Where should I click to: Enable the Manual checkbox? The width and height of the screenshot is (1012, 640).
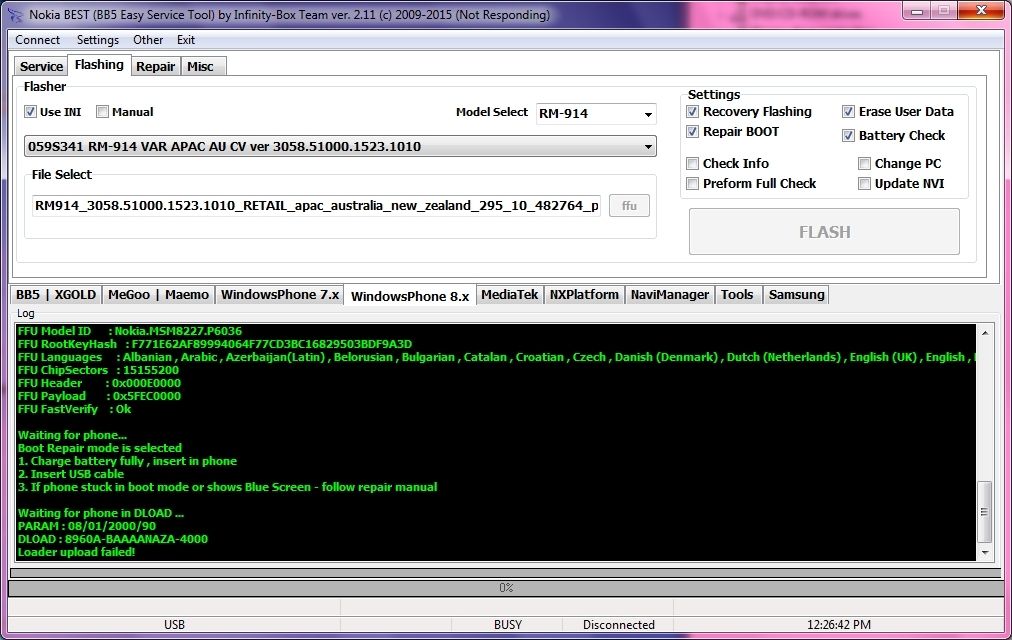tap(102, 112)
